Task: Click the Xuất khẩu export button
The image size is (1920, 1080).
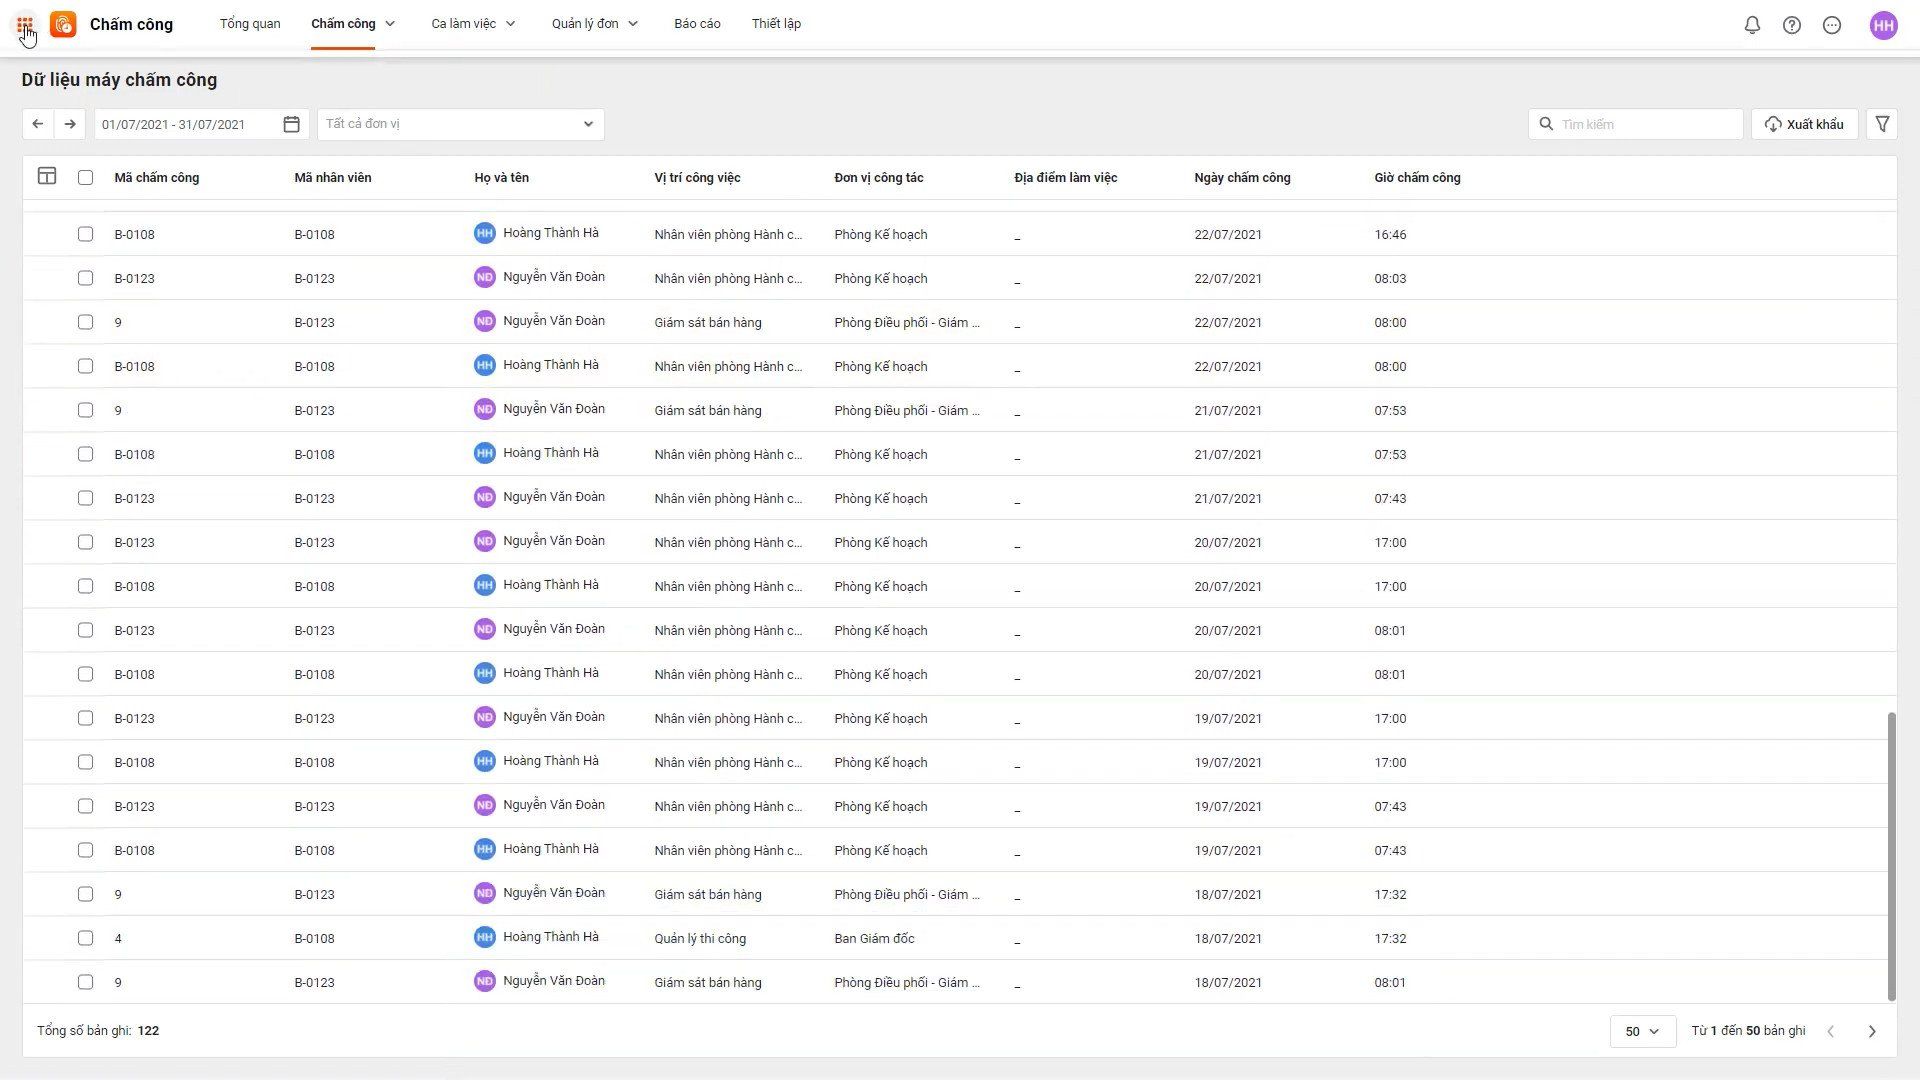Action: pos(1804,124)
